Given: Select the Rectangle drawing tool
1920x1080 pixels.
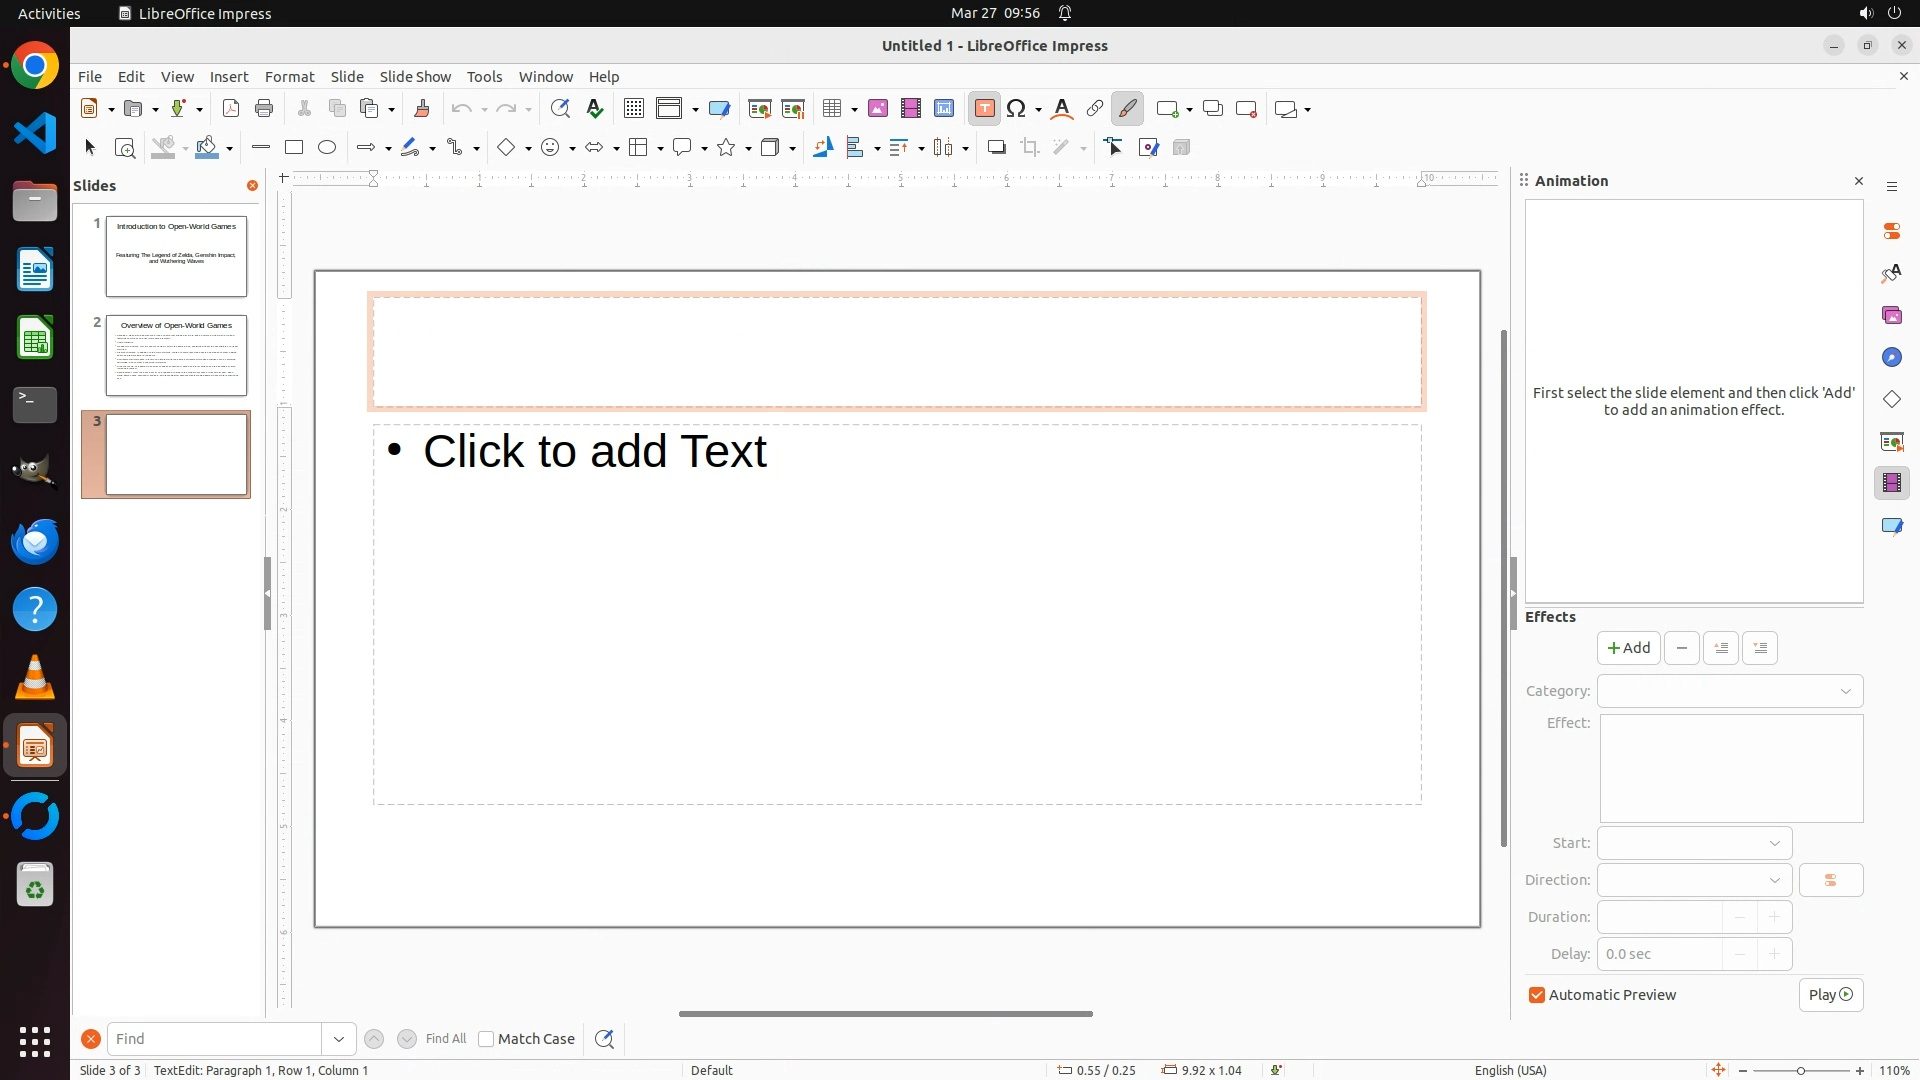Looking at the screenshot, I should pos(294,148).
